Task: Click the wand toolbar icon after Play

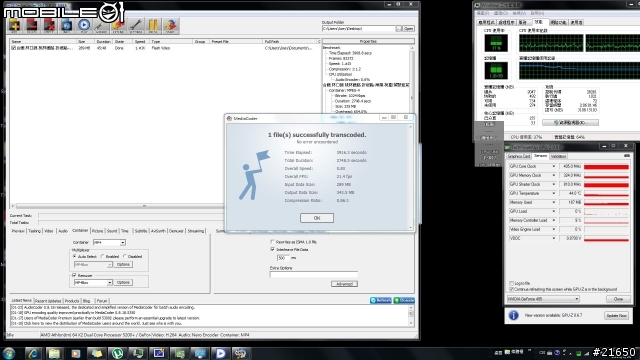Action: pos(101,25)
